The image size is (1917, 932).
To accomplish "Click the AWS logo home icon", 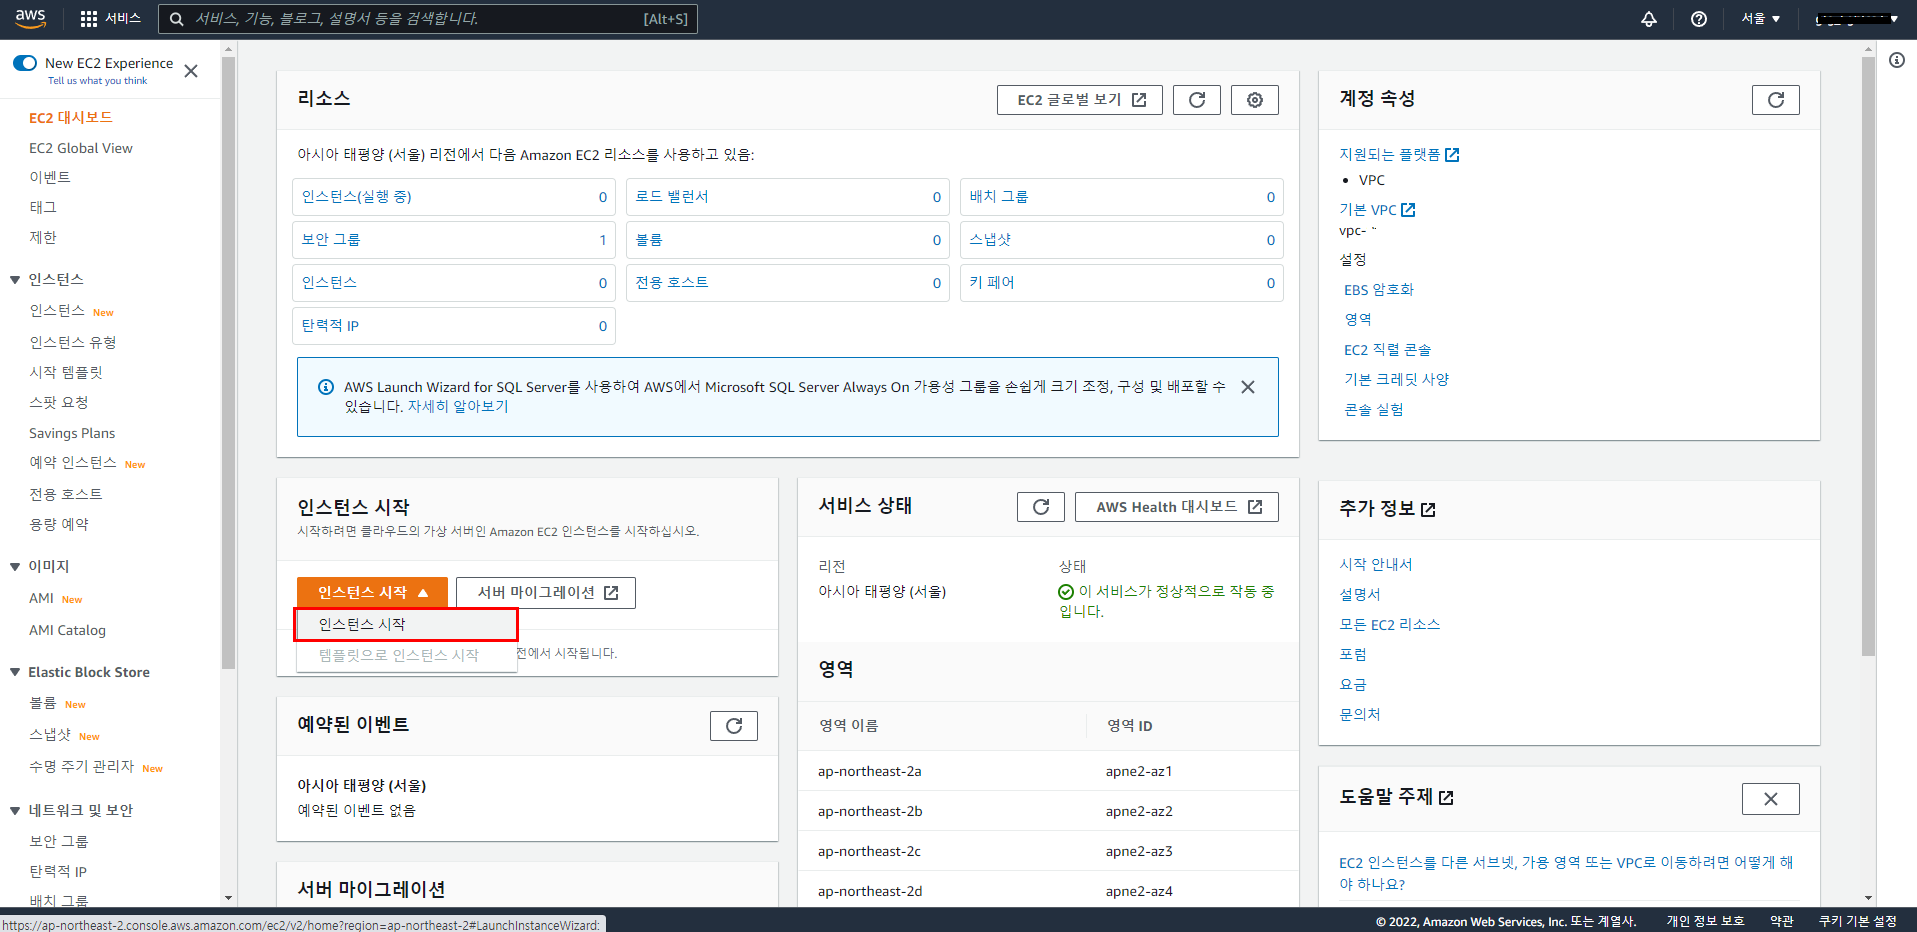I will pos(30,18).
